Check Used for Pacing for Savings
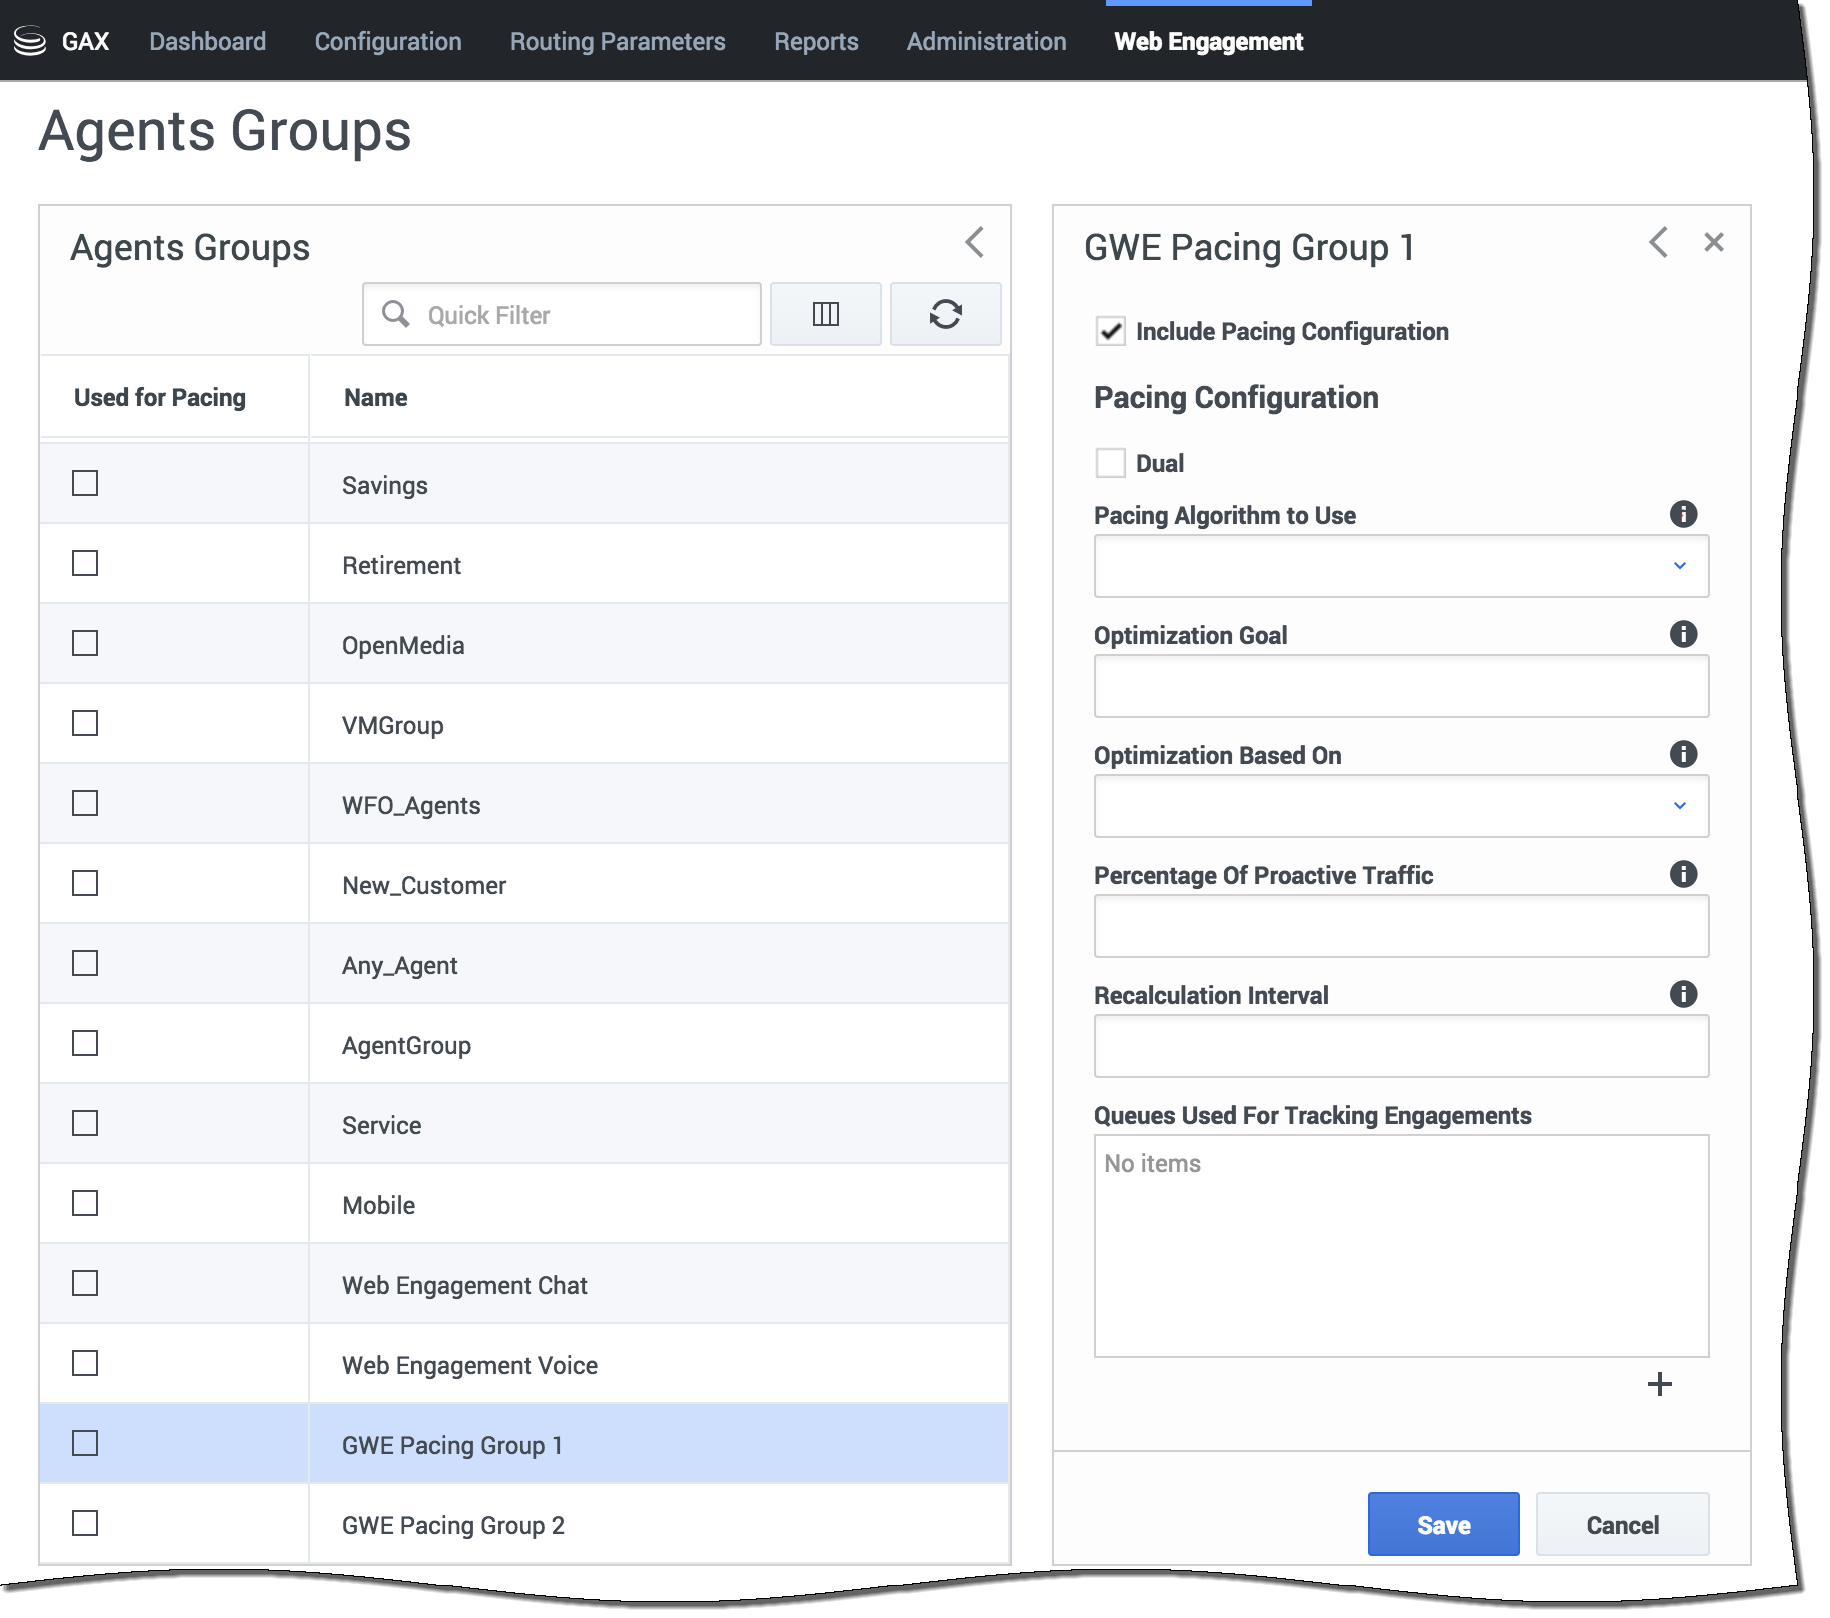Screen dimensions: 1830x1618 (x=85, y=484)
